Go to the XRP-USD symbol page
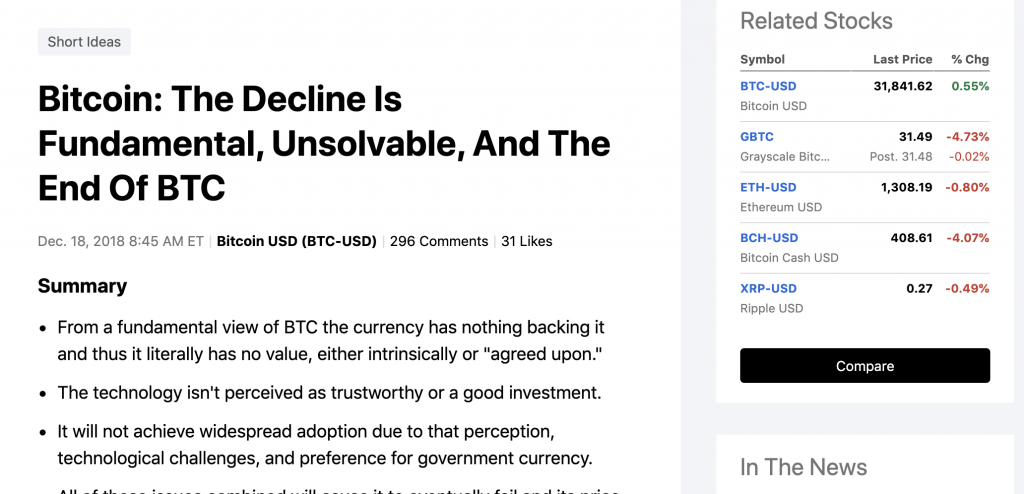The width and height of the screenshot is (1024, 494). pos(768,289)
